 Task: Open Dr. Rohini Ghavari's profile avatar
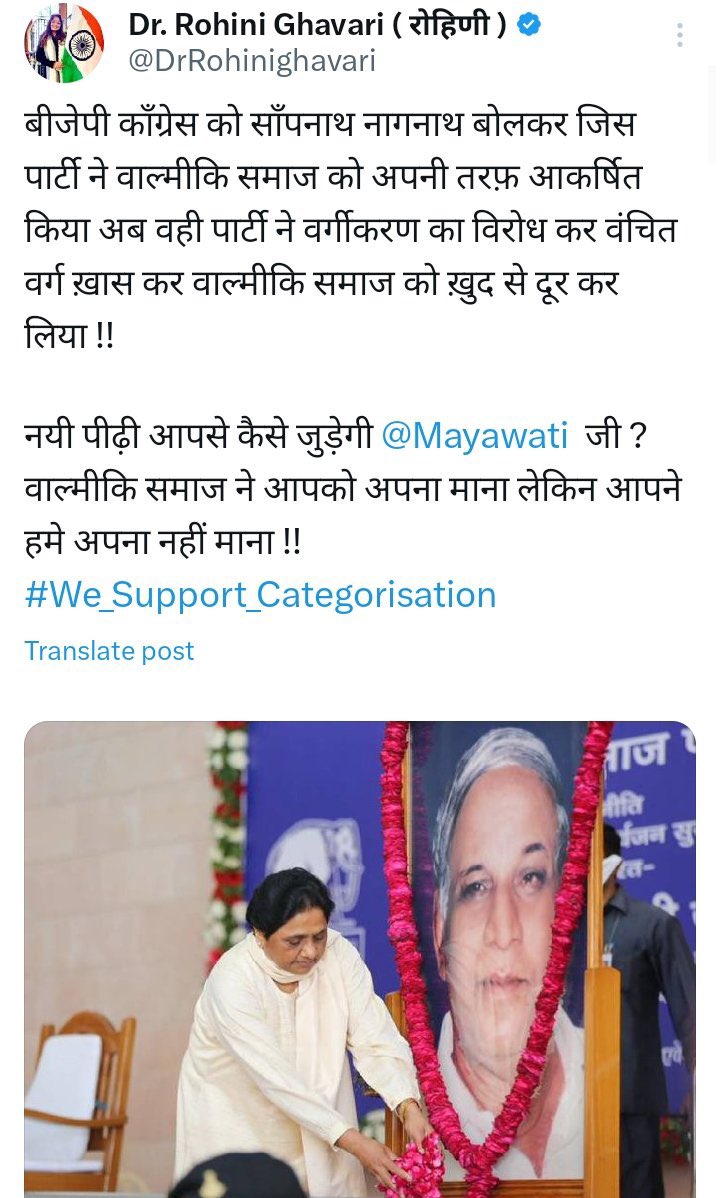64,44
